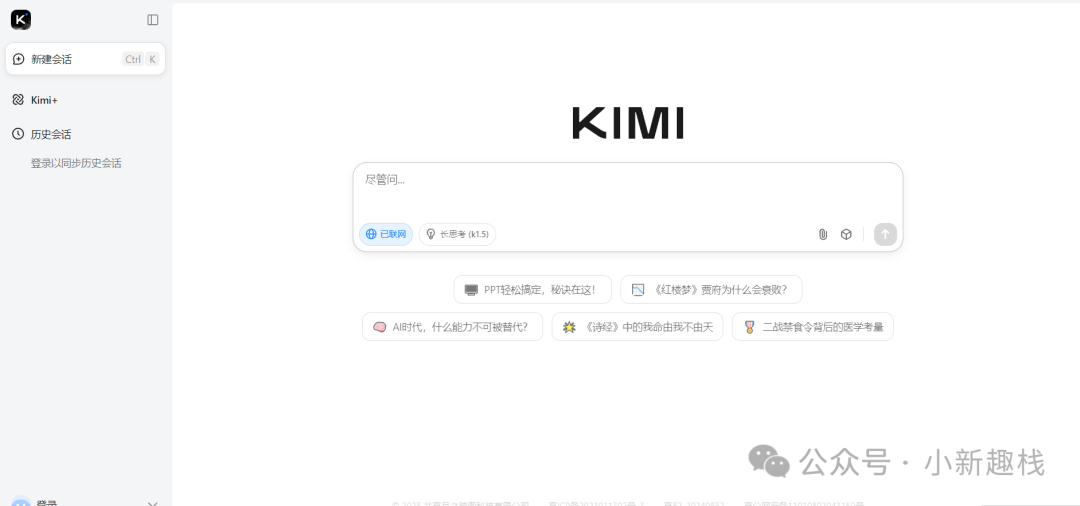Select suggestion PPT轻松搞定，秘诀在这!
The image size is (1080, 506).
pyautogui.click(x=532, y=290)
